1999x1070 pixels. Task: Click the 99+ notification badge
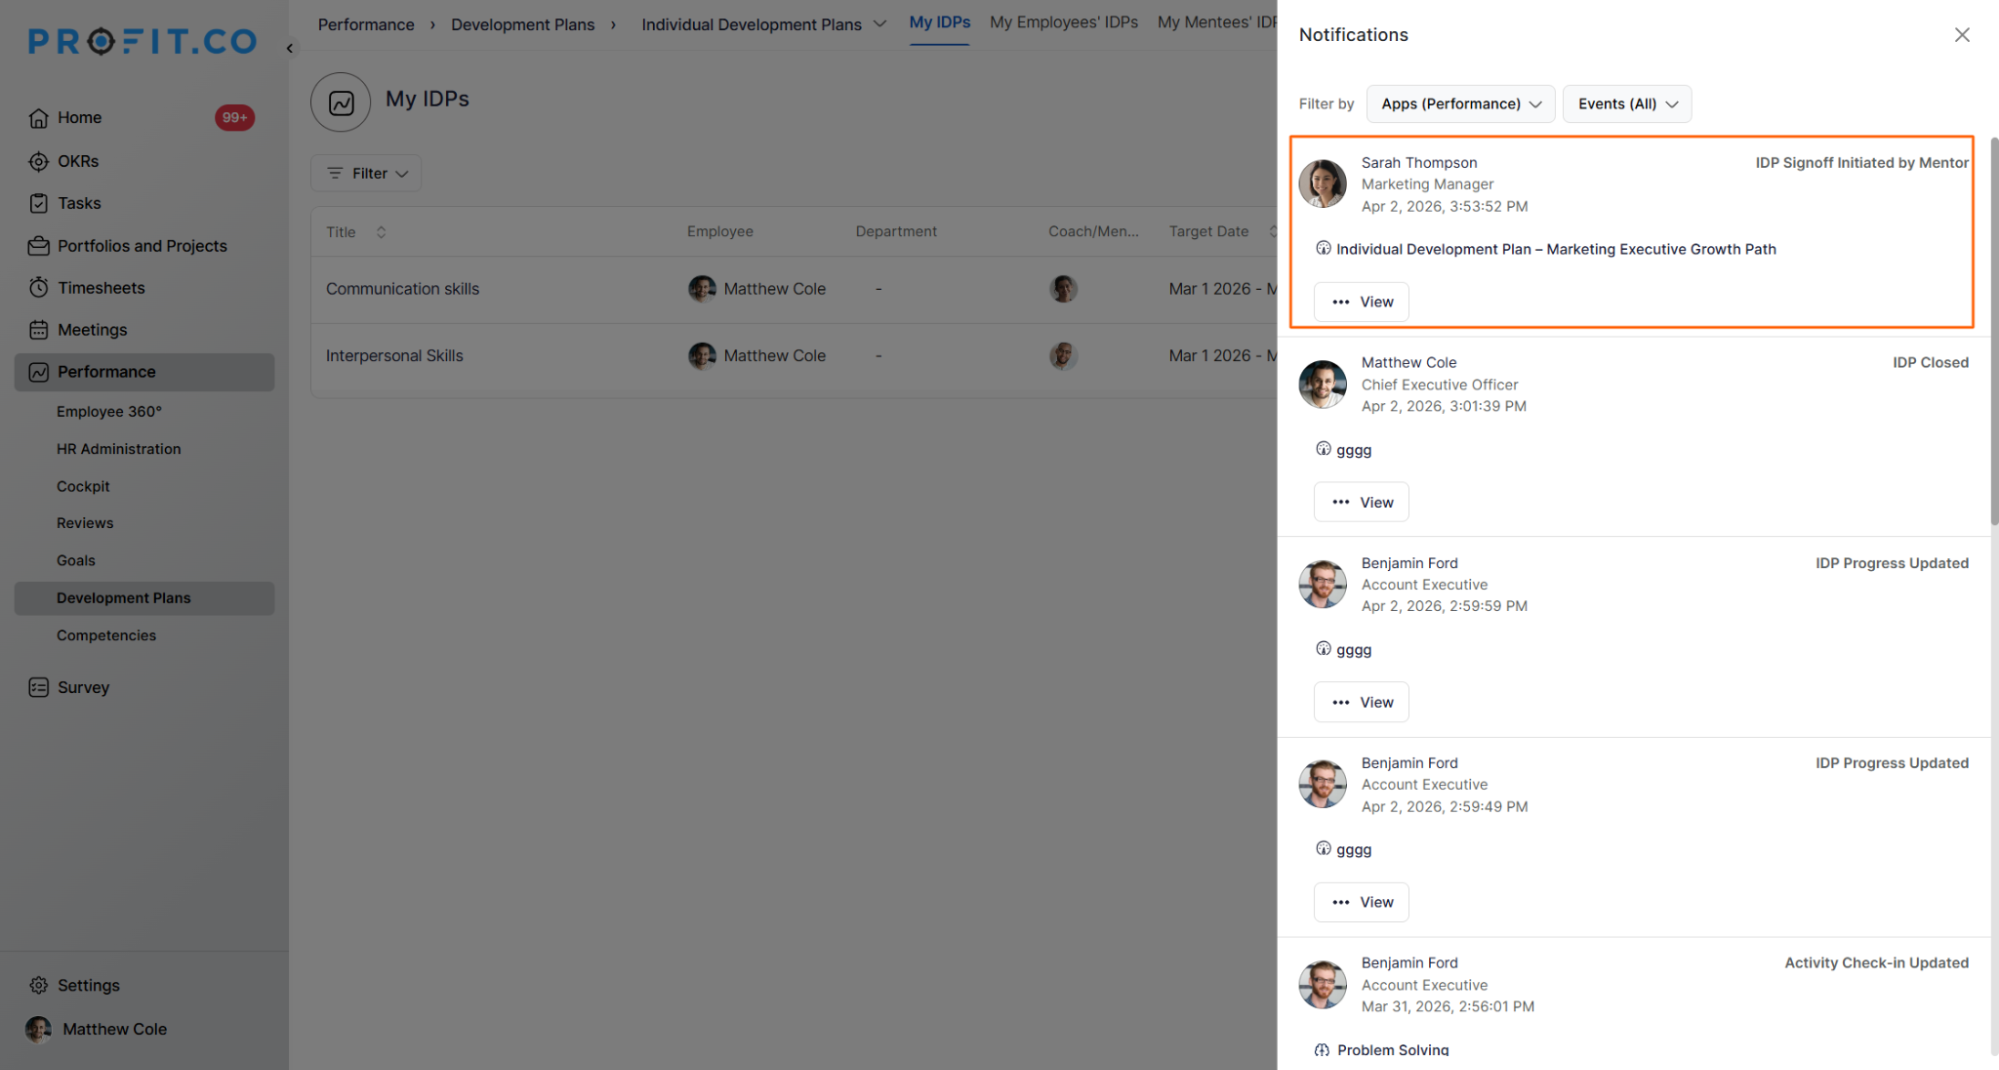[x=234, y=118]
